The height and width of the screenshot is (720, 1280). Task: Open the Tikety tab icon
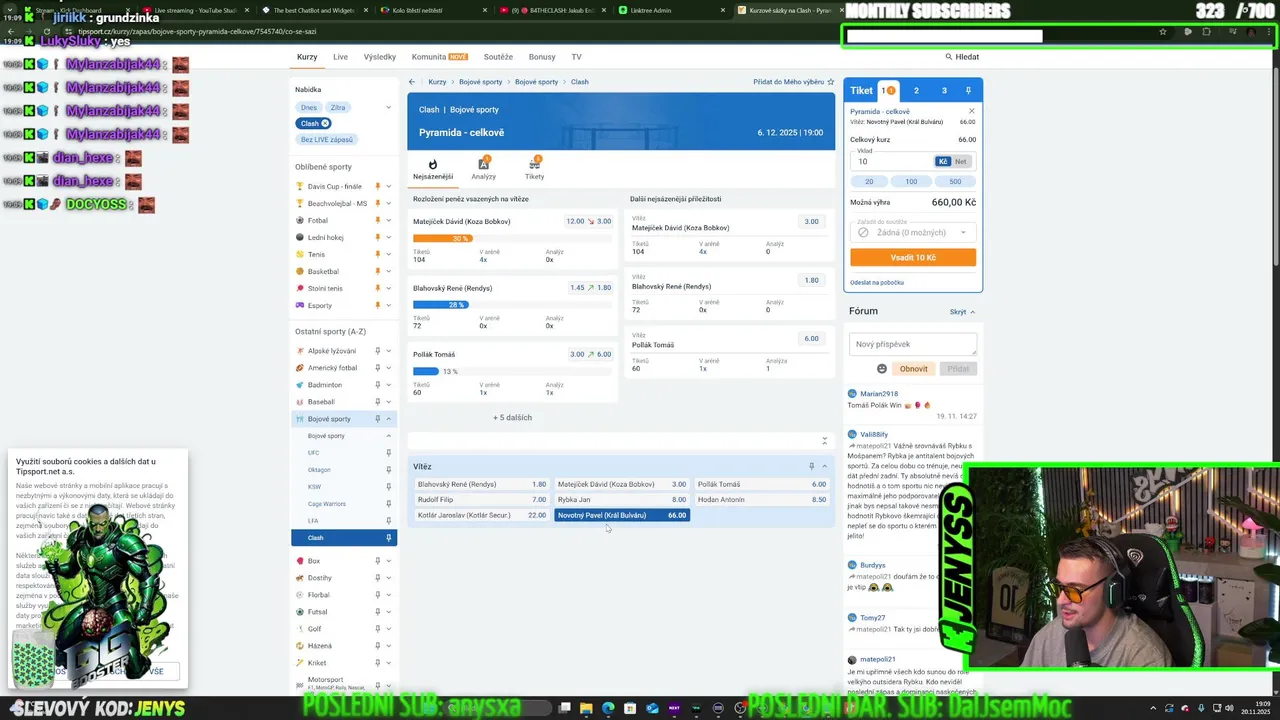(x=535, y=164)
